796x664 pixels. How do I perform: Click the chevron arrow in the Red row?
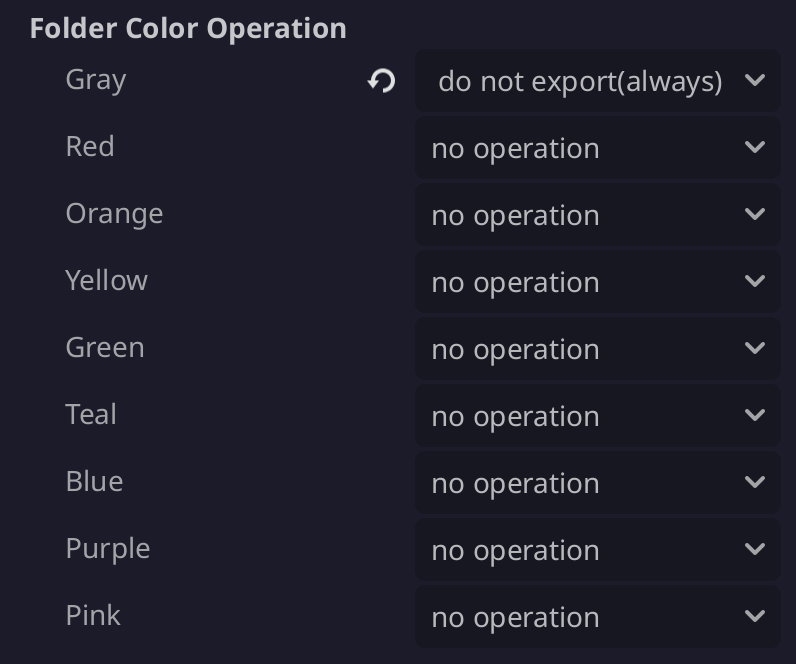[755, 148]
